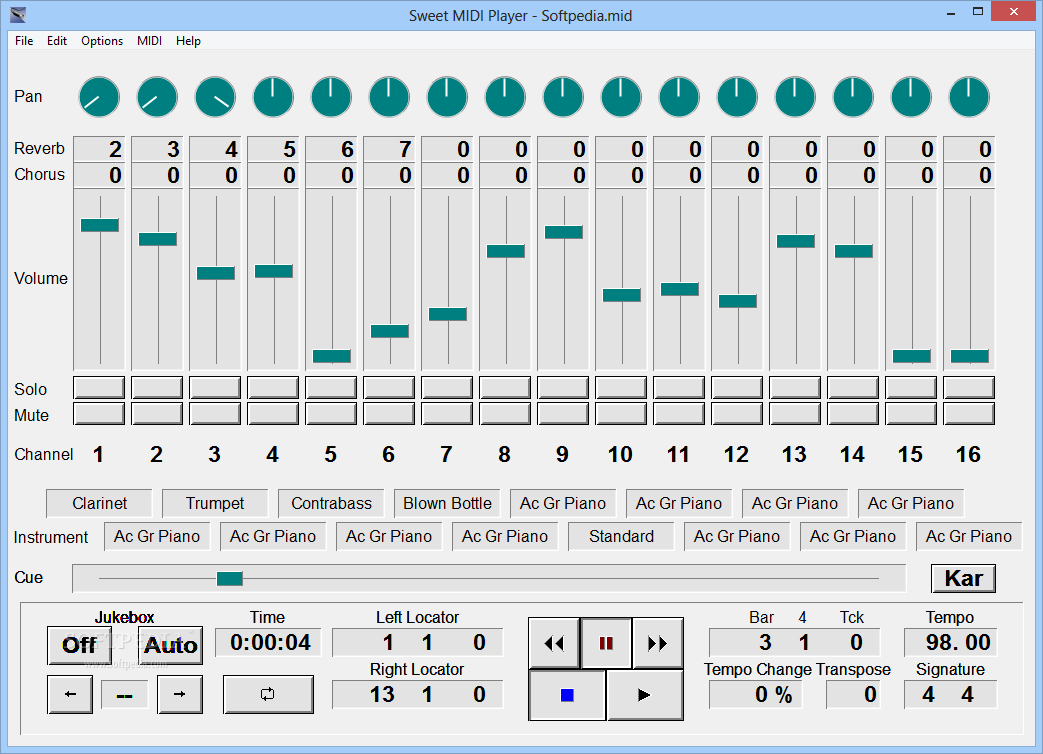Go to next jukebox song with right arrow
This screenshot has height=754, width=1043.
coord(180,694)
